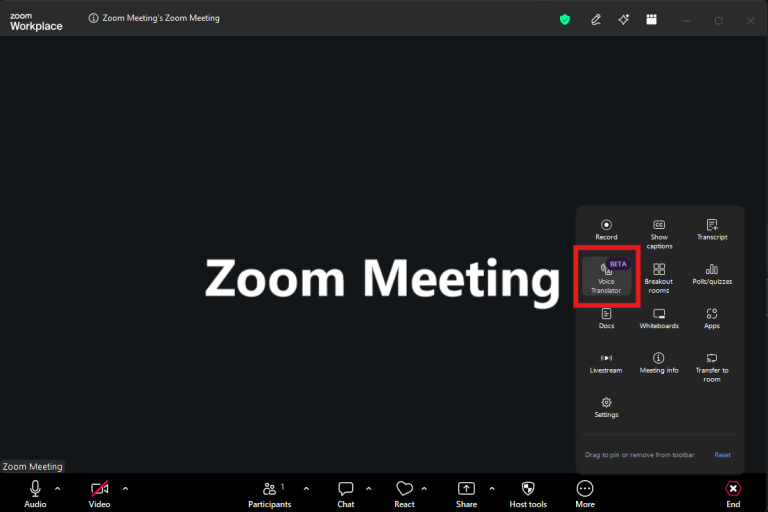Mute microphone with Audio button
Image resolution: width=768 pixels, height=512 pixels.
point(35,494)
